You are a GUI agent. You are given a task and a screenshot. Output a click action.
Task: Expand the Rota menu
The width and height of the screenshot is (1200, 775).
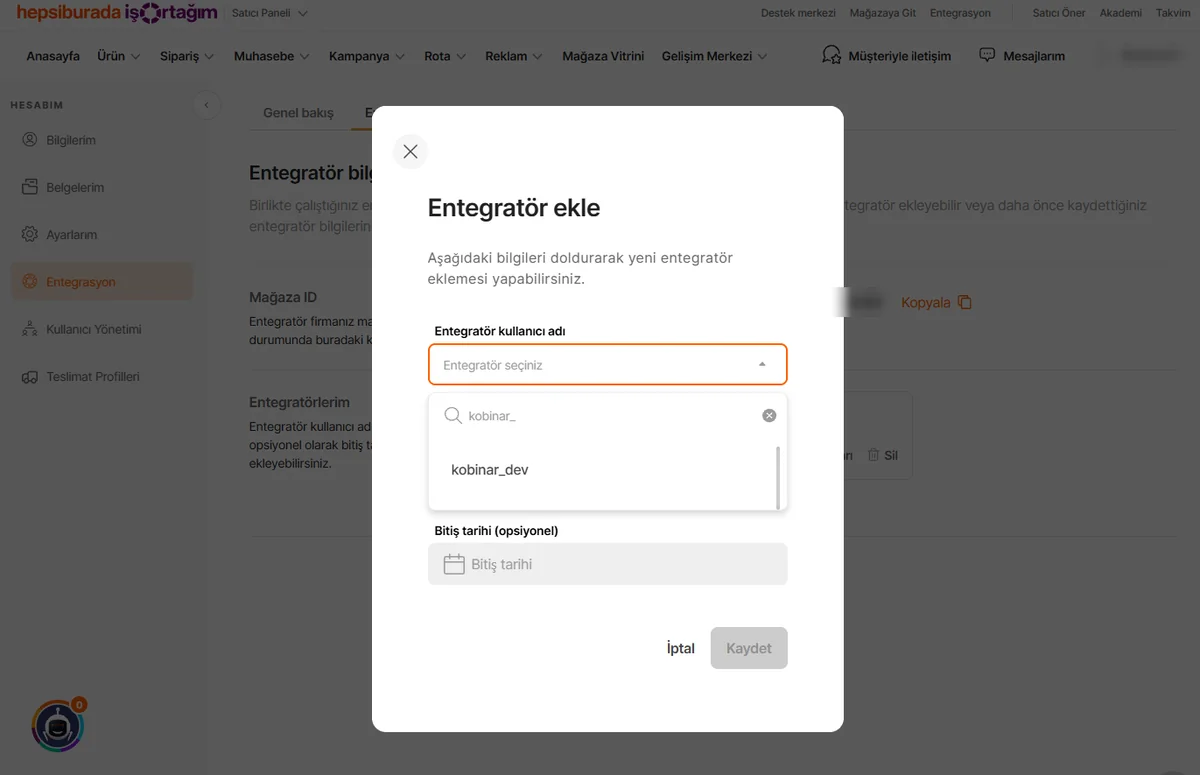[x=445, y=56]
